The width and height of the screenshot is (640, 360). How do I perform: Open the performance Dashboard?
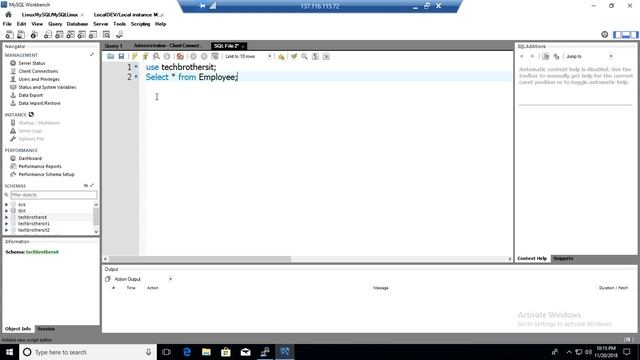click(30, 158)
